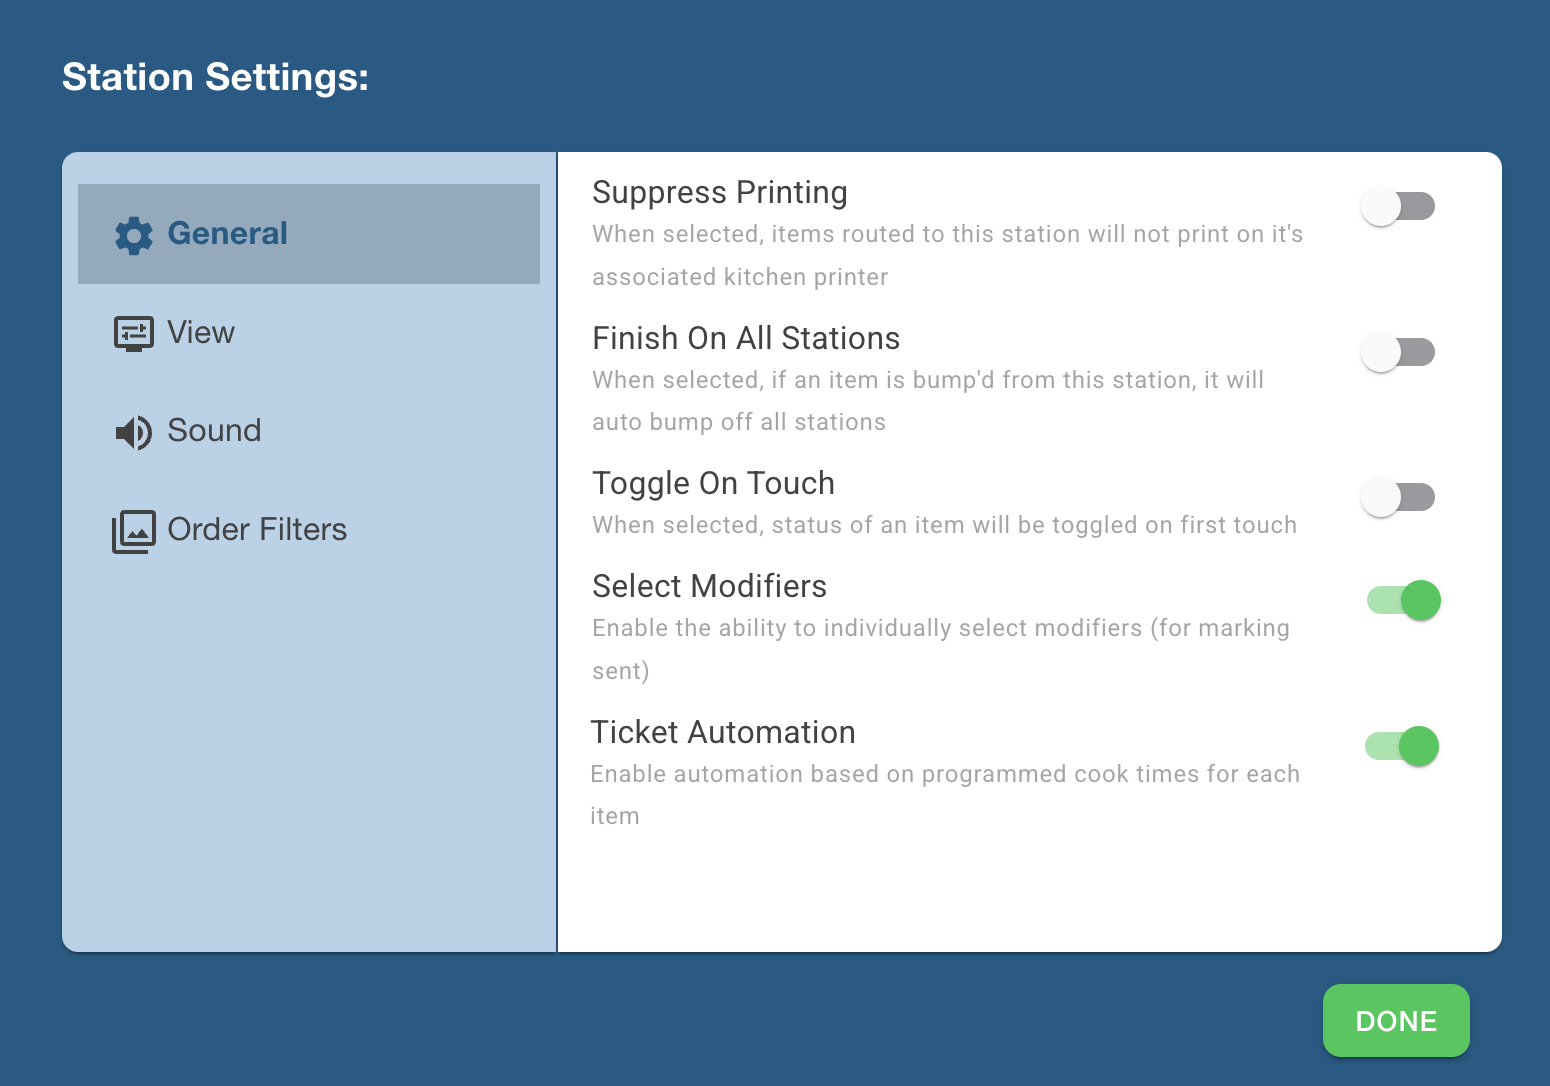Enable the Suppress Printing switch

click(1398, 207)
